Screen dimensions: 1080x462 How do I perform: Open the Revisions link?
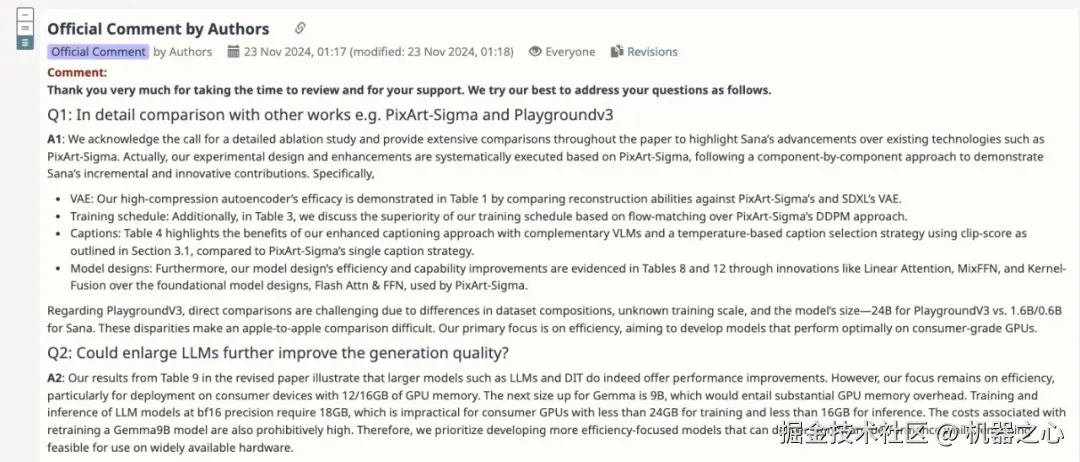(x=652, y=52)
